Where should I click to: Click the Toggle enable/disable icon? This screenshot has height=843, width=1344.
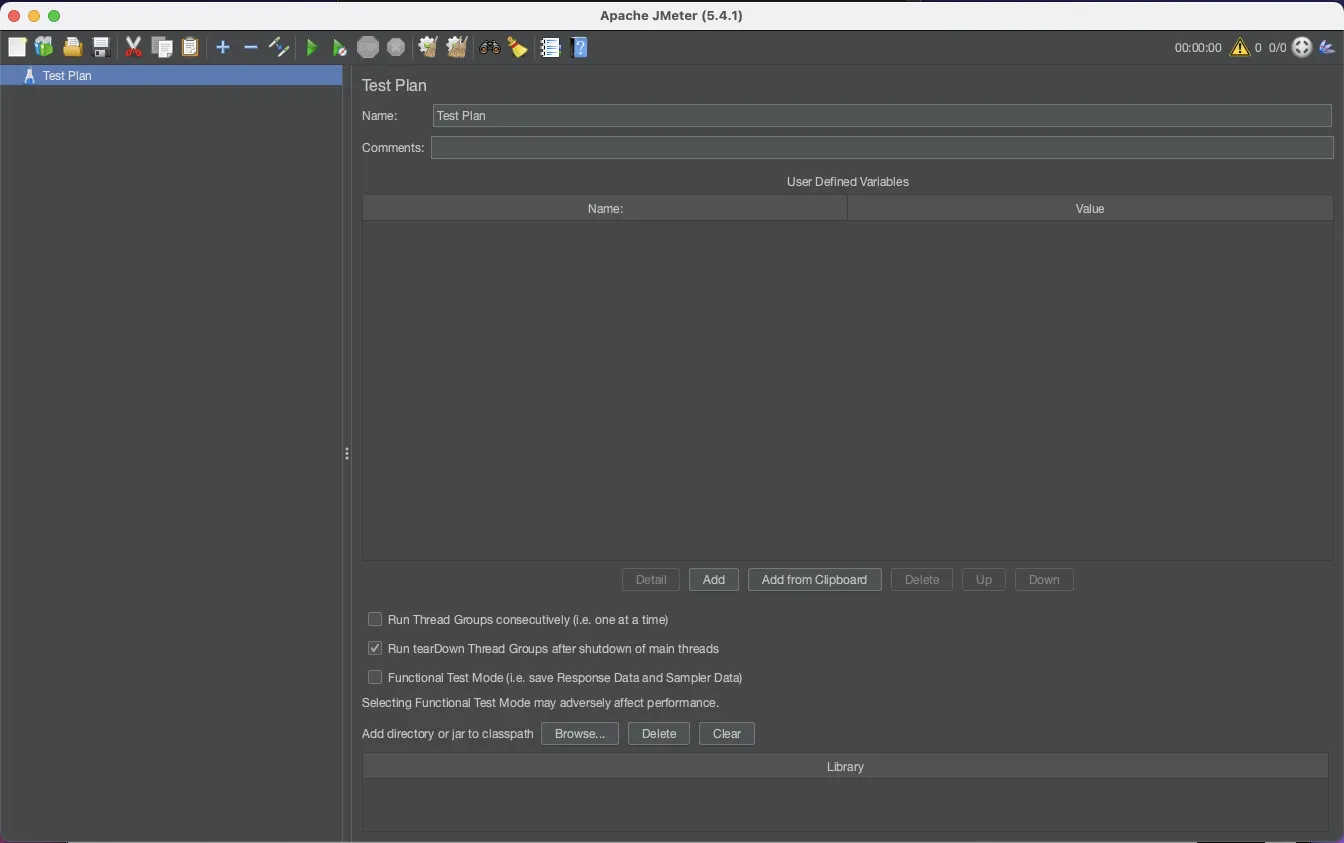279,47
